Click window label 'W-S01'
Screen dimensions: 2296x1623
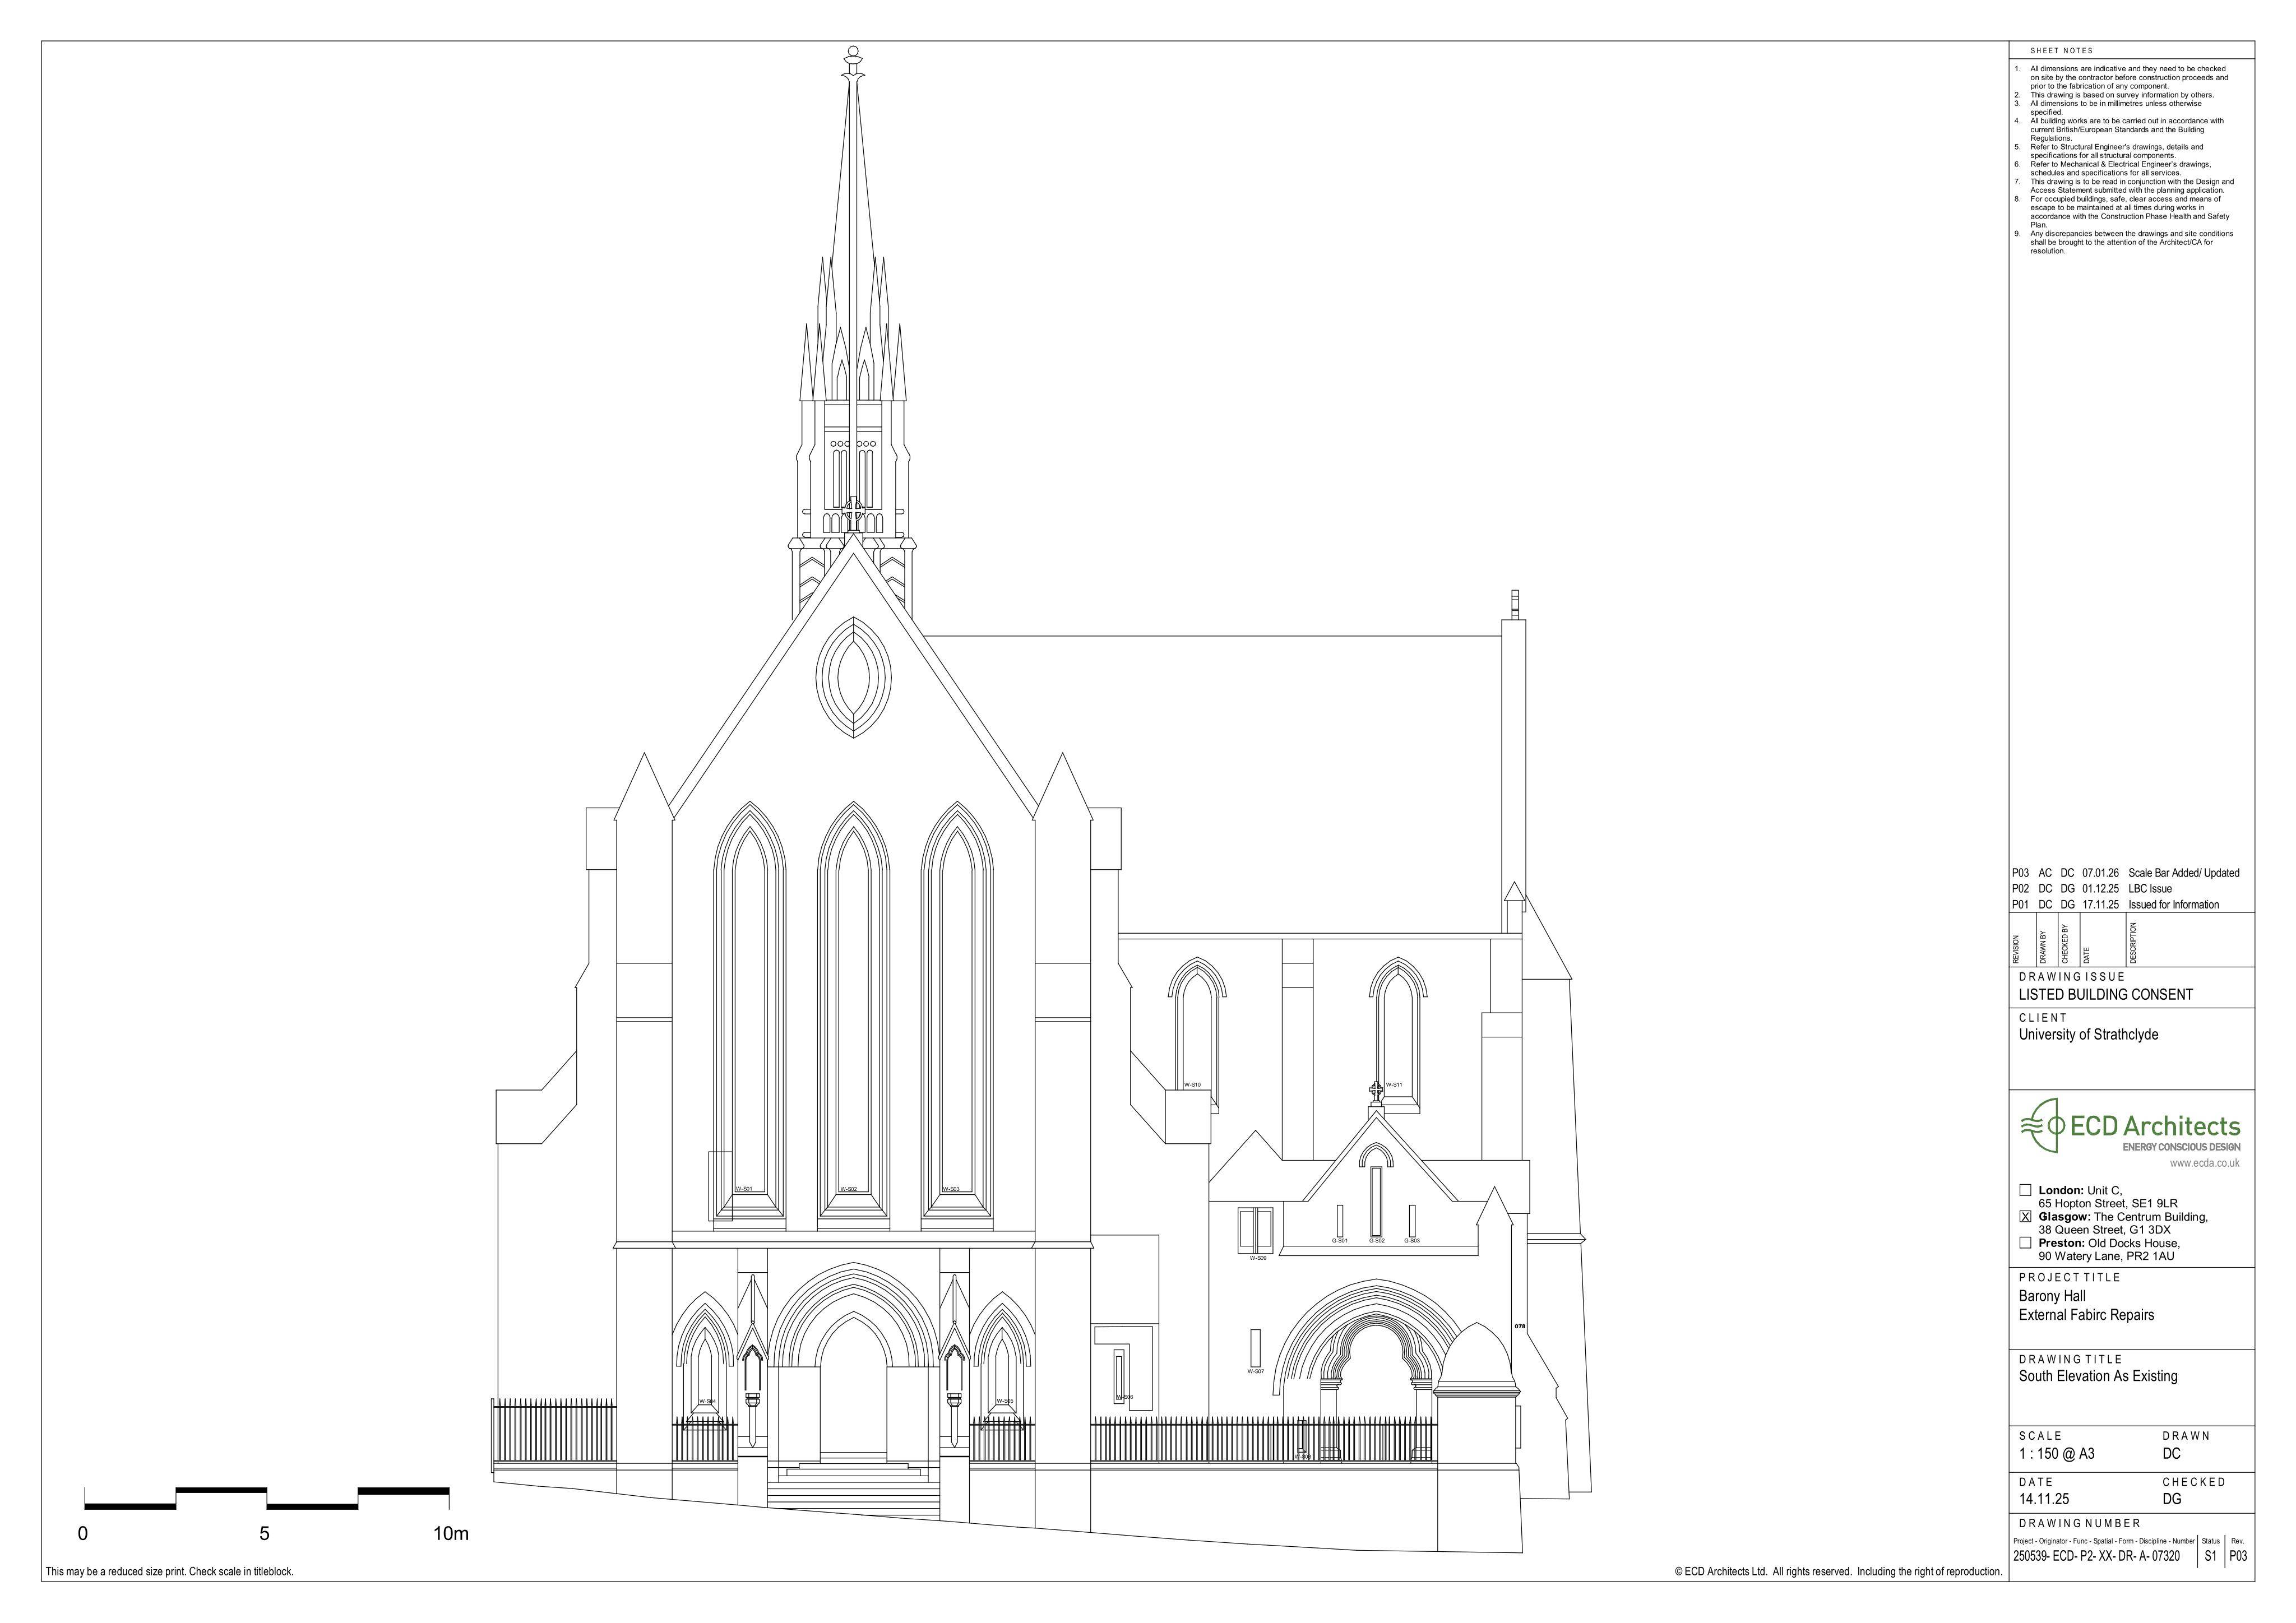point(744,1189)
